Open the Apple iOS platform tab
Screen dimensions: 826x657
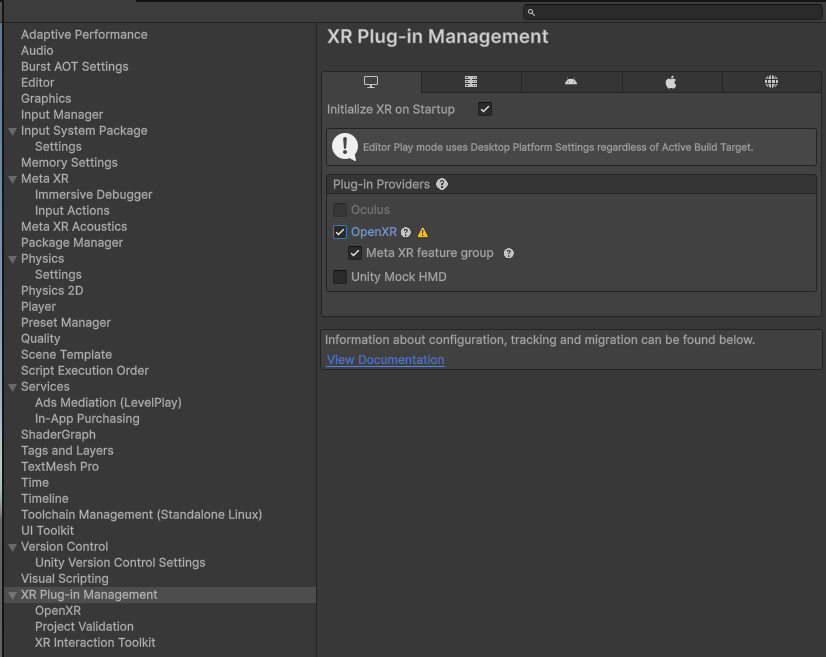(x=671, y=82)
